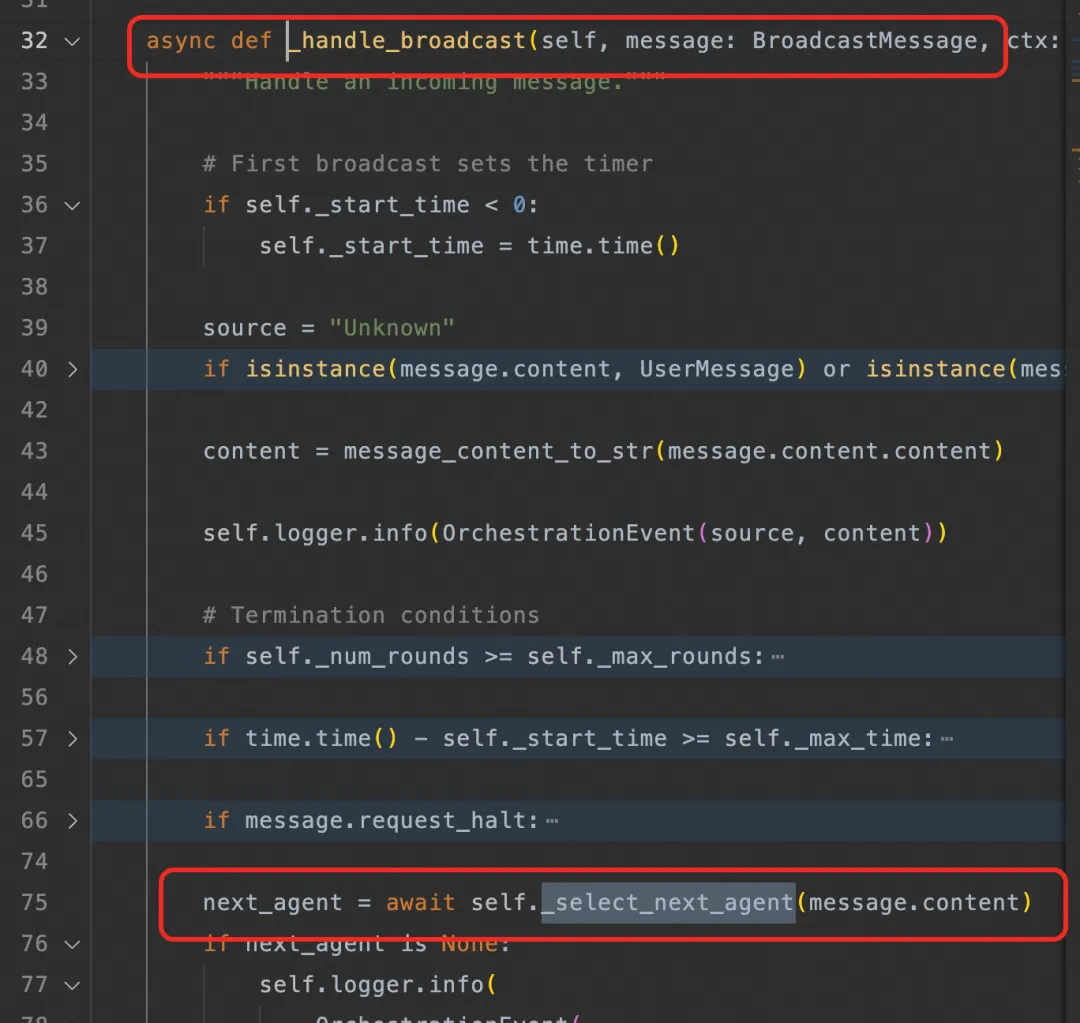
Task: Click the ellipsis after self._max_time
Action: pyautogui.click(x=947, y=738)
